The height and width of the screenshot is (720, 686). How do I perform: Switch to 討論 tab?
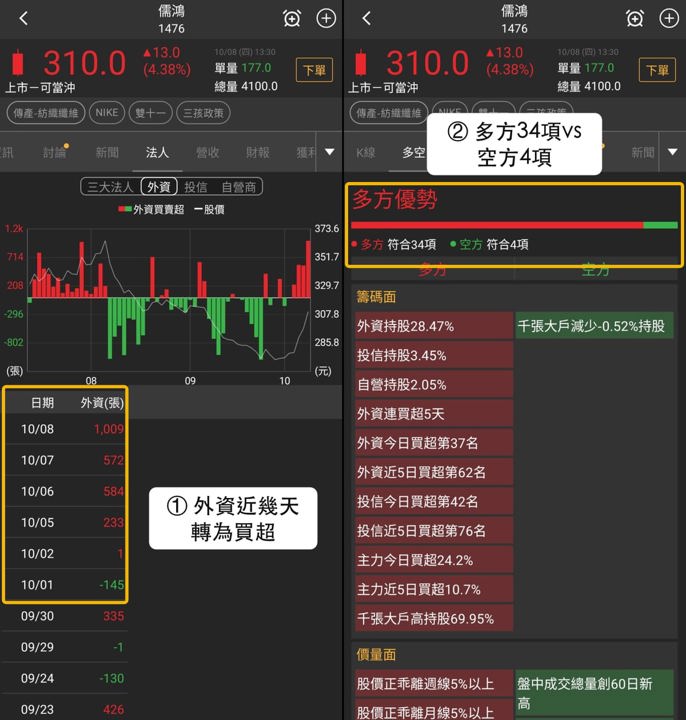click(x=55, y=152)
